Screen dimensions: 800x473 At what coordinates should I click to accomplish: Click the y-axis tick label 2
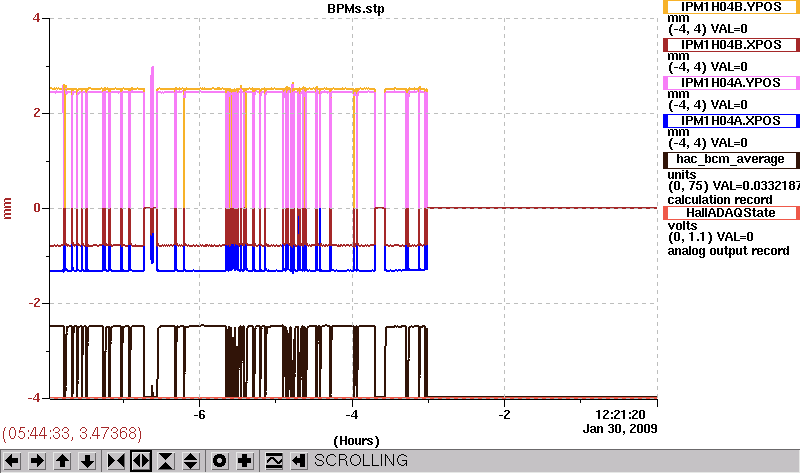[x=37, y=113]
